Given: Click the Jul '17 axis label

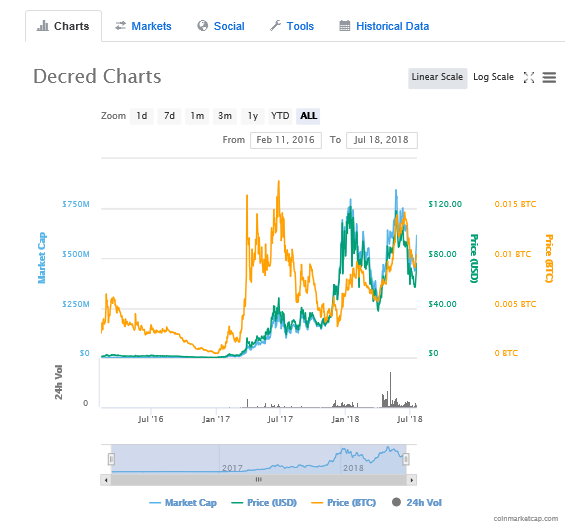Looking at the screenshot, I should tap(280, 419).
